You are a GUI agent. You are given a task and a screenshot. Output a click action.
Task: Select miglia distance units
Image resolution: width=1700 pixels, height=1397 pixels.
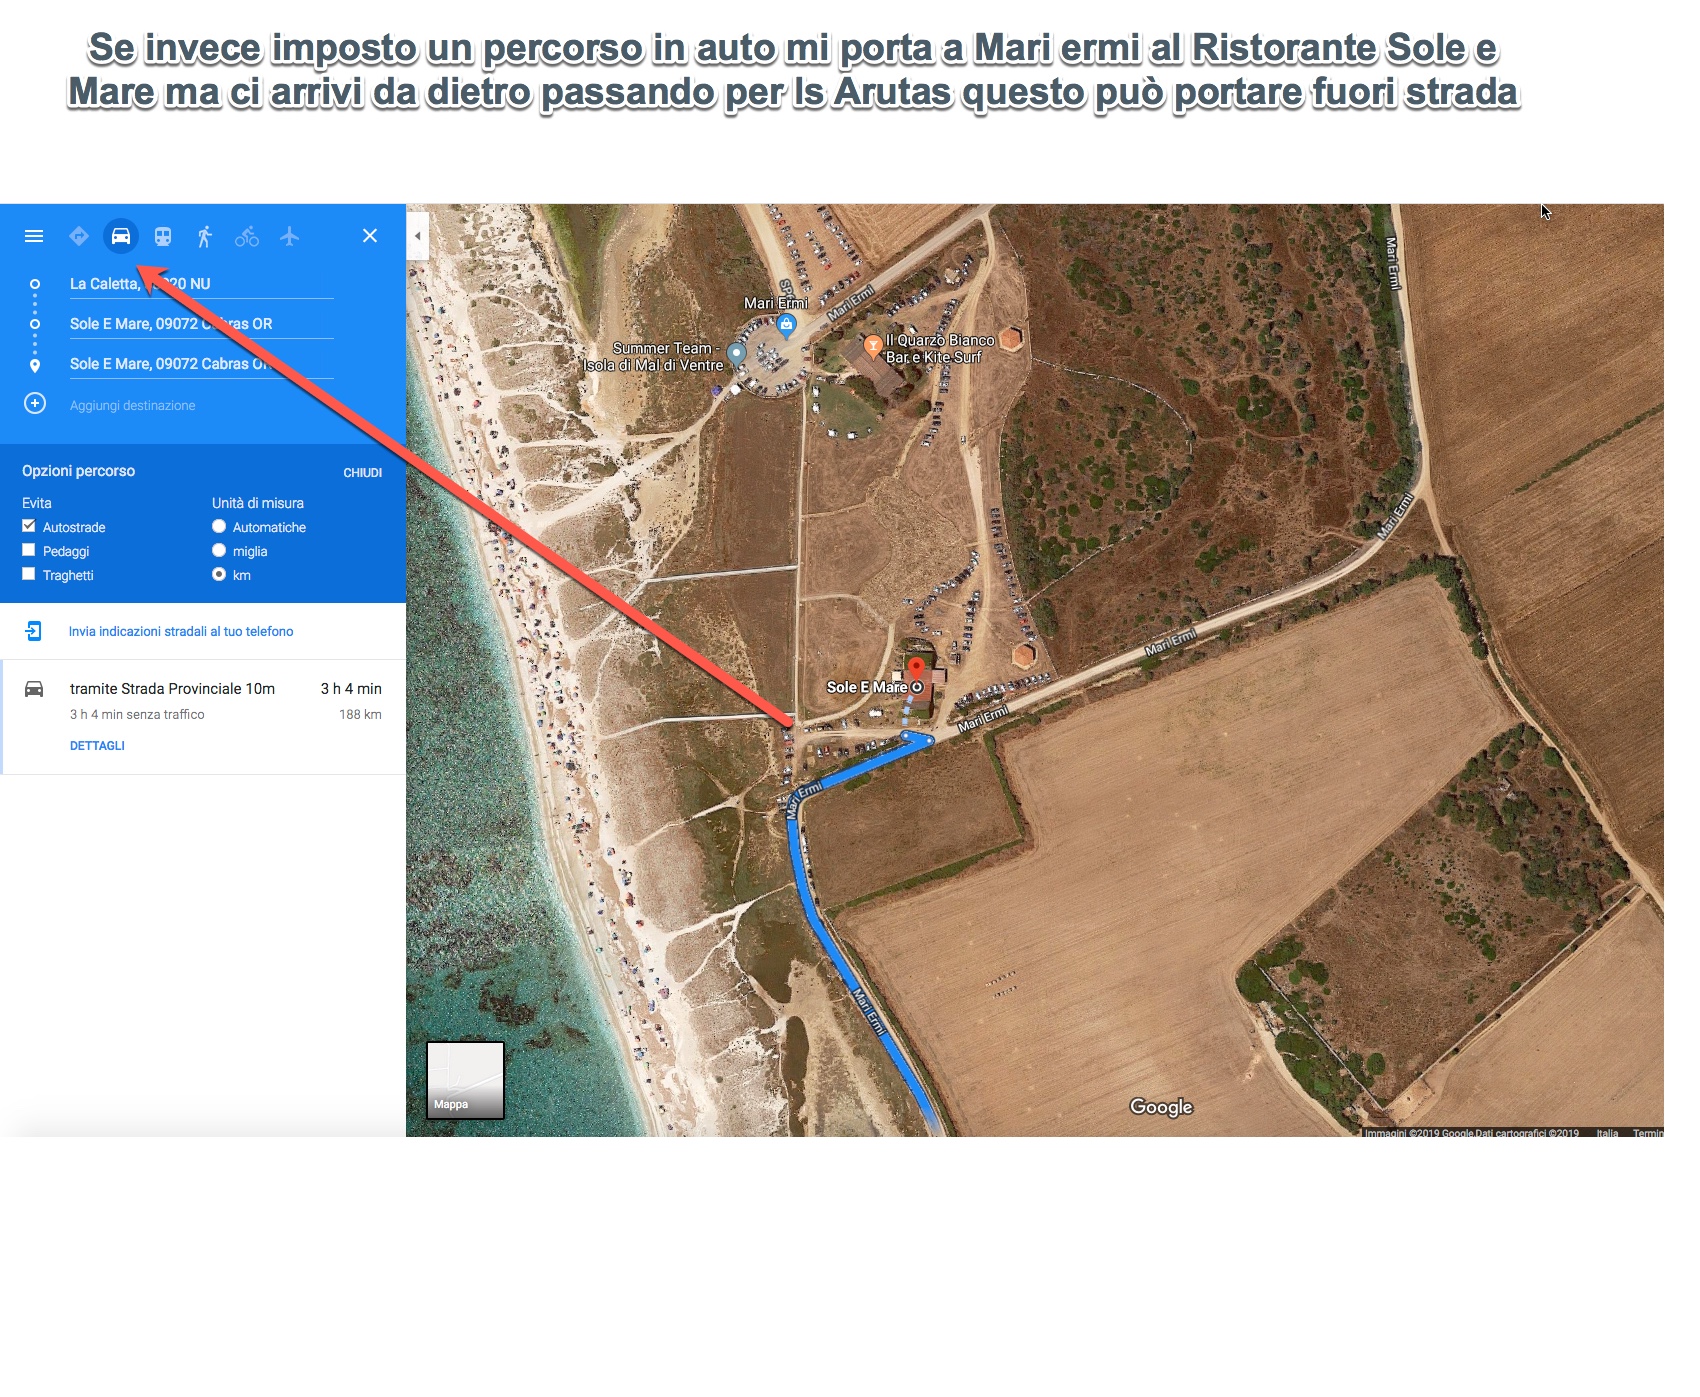pyautogui.click(x=219, y=550)
